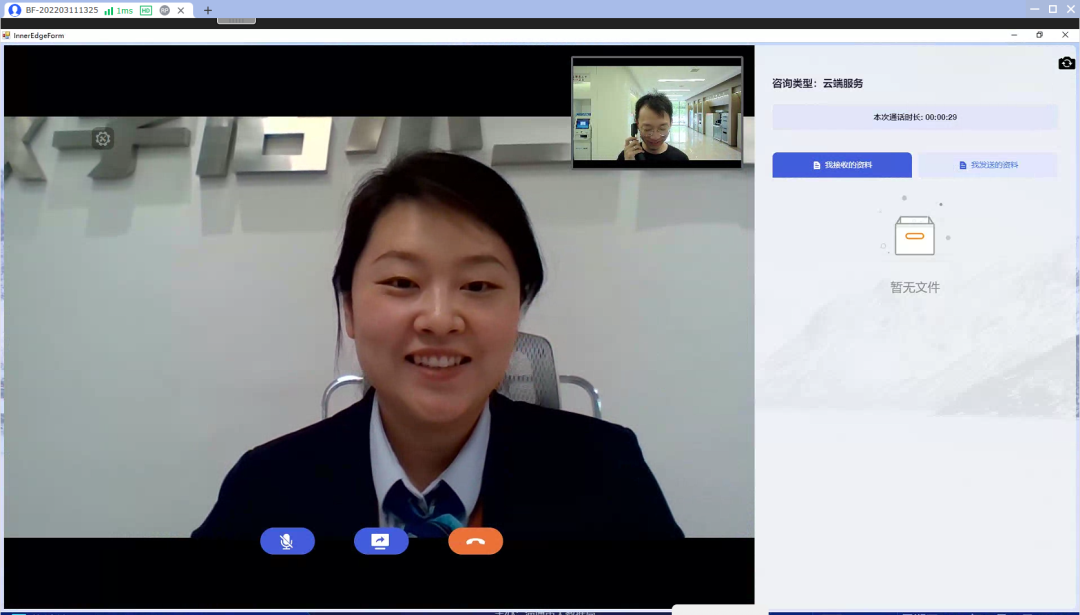Close the BF-202203111325 tab
The image size is (1080, 615).
coord(181,10)
